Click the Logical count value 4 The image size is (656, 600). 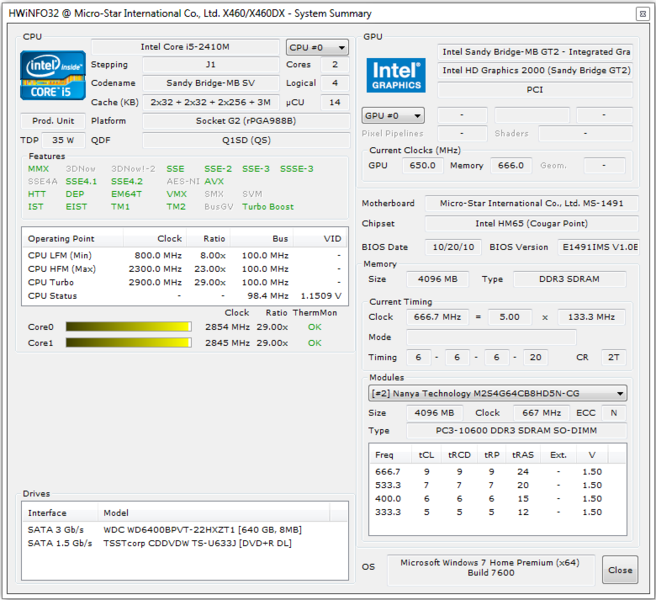335,83
